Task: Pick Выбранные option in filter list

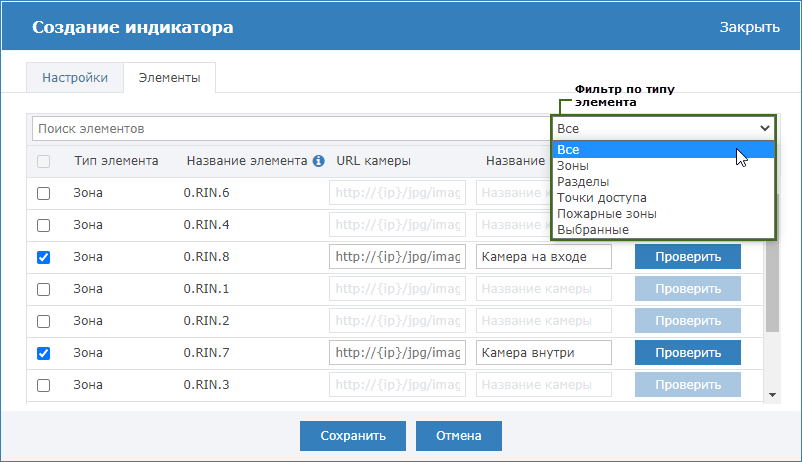Action: [593, 230]
